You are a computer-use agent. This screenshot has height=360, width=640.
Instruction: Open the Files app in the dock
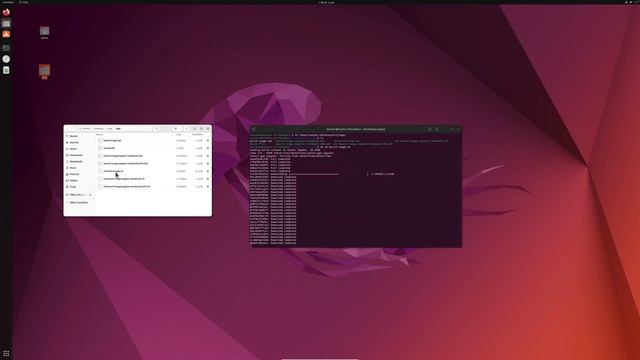pos(6,23)
